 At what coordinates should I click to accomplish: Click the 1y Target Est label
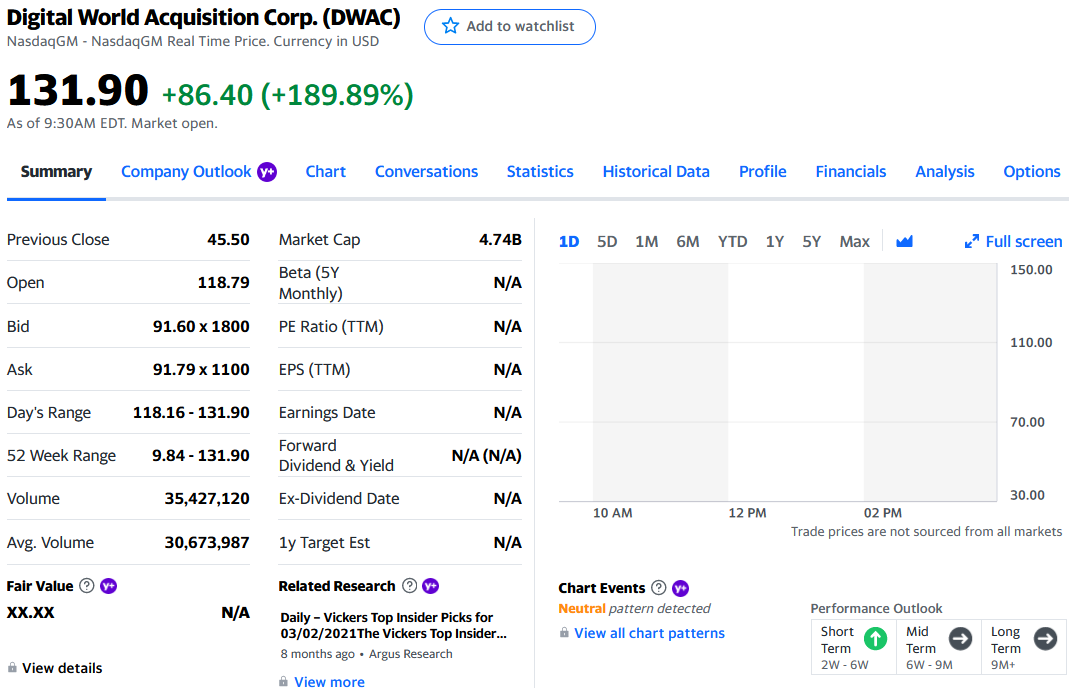(x=324, y=543)
